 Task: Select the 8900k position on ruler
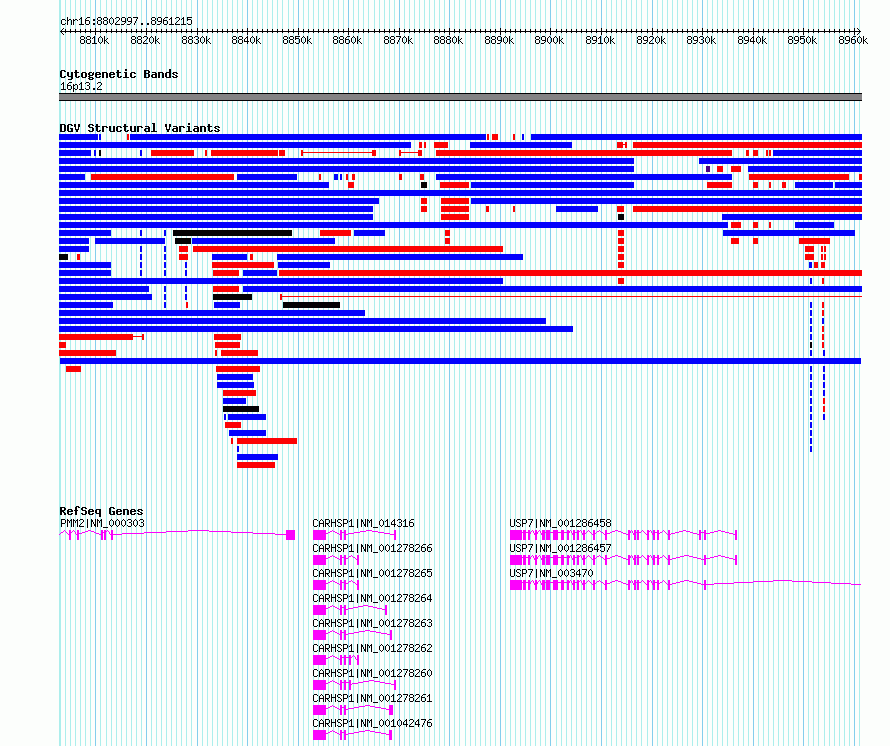coord(549,40)
